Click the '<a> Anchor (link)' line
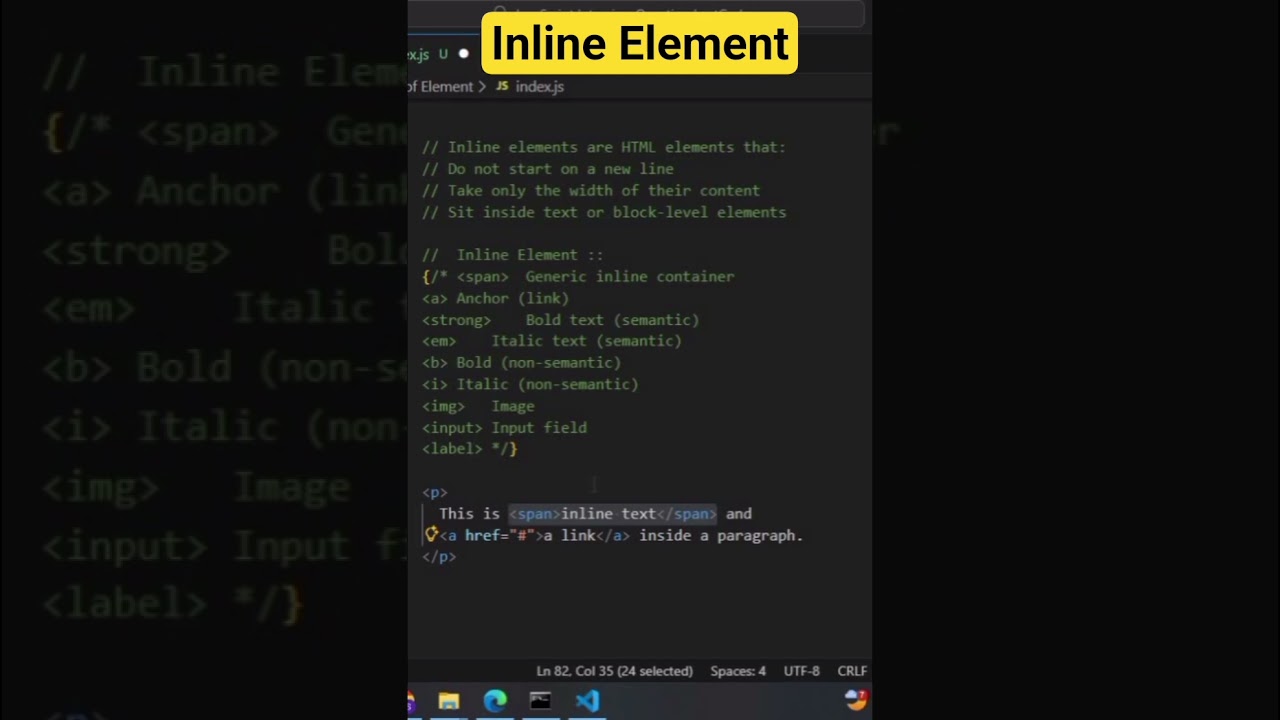 496,298
